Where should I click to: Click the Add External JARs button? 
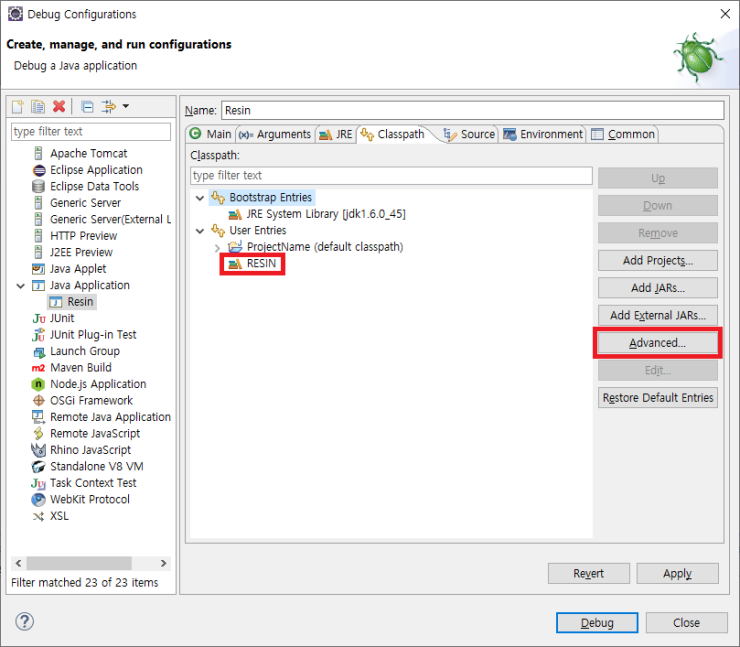657,315
